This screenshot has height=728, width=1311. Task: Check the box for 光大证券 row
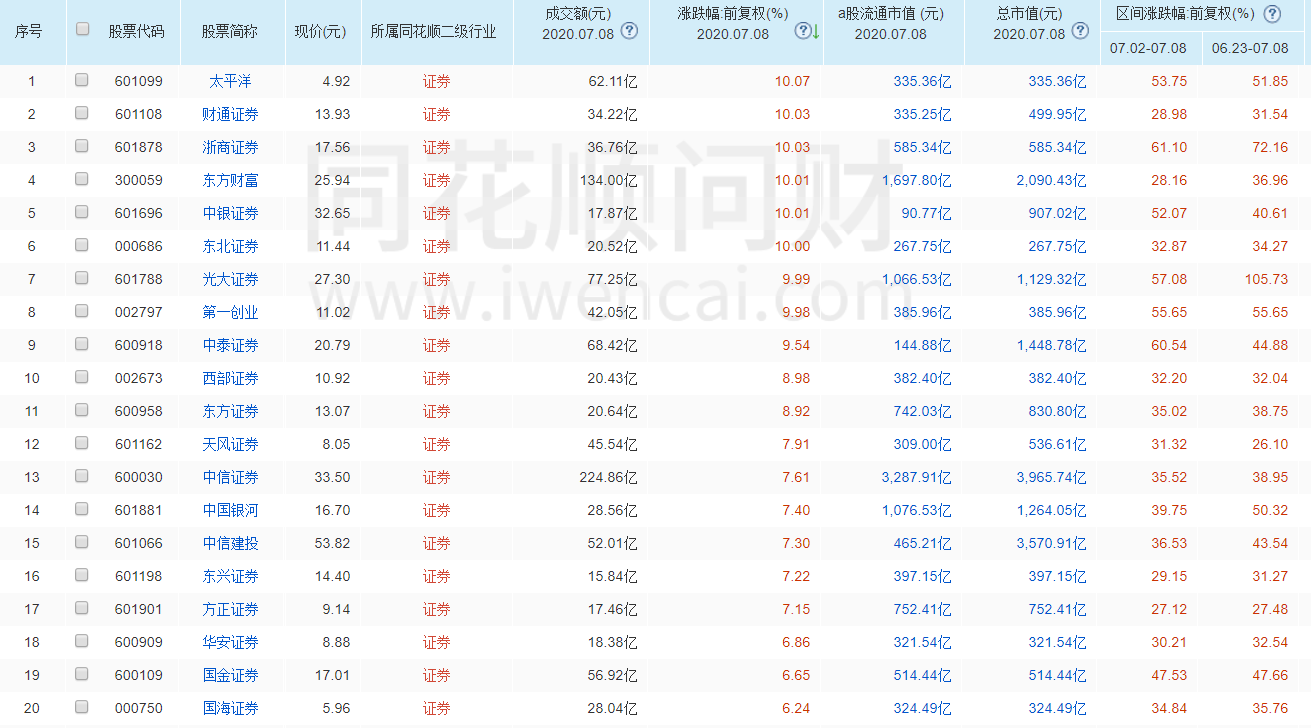(81, 278)
